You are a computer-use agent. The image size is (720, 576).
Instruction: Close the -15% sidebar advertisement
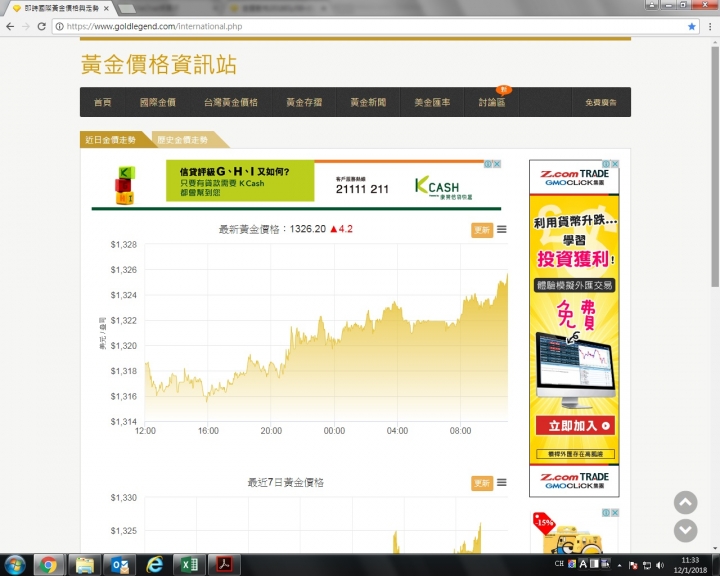[615, 513]
